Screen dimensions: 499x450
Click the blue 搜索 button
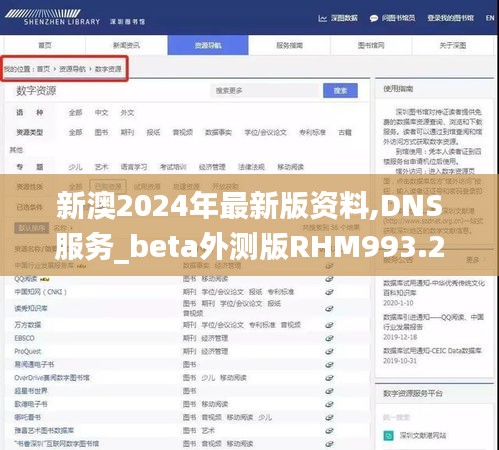[340, 90]
